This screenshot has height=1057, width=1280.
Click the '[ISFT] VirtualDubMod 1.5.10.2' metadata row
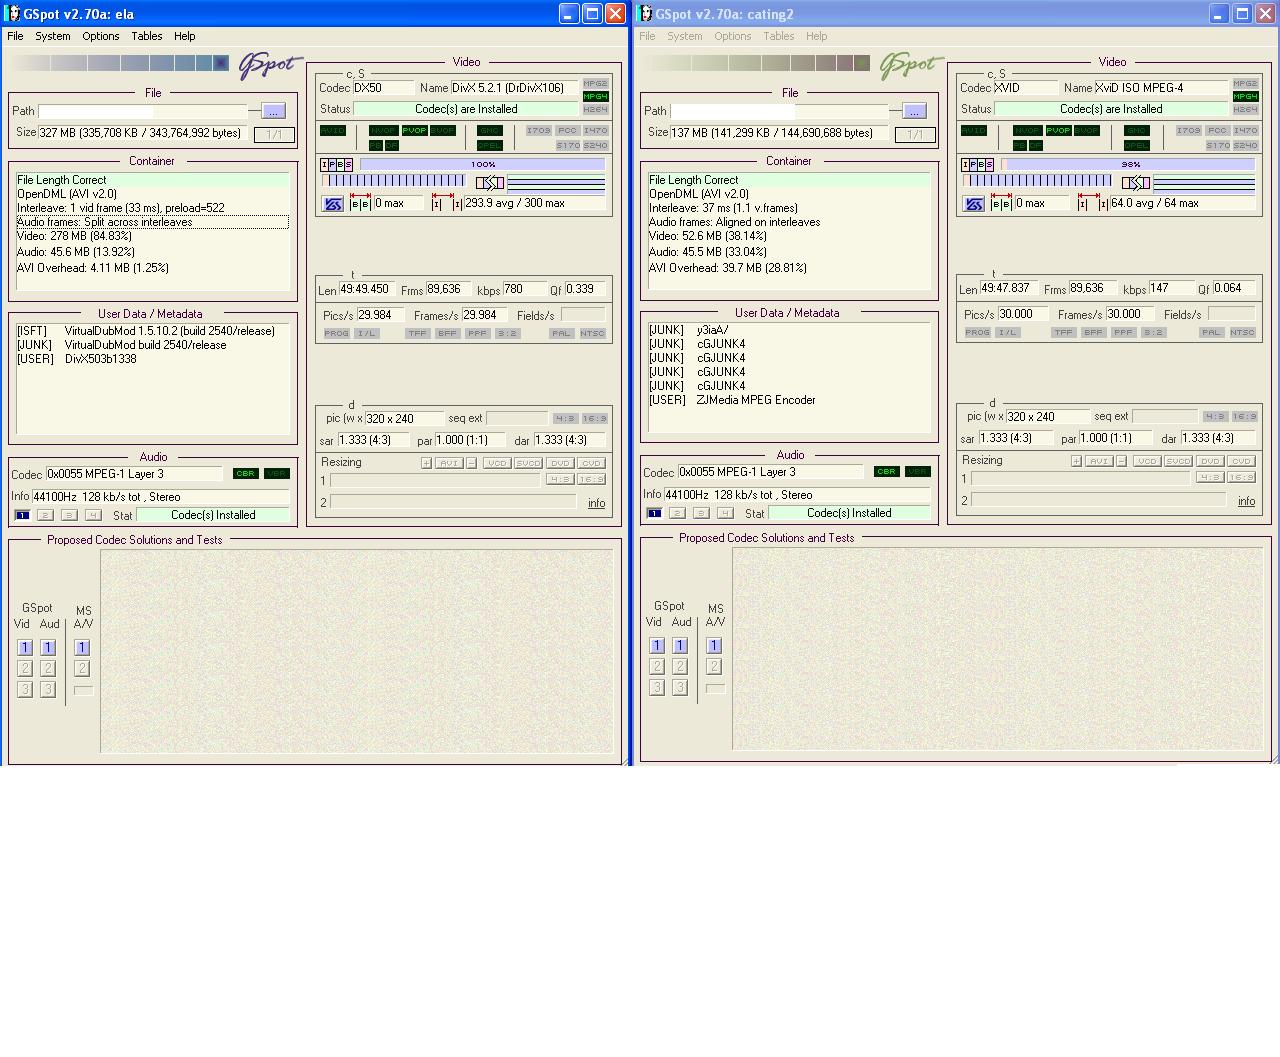[146, 331]
